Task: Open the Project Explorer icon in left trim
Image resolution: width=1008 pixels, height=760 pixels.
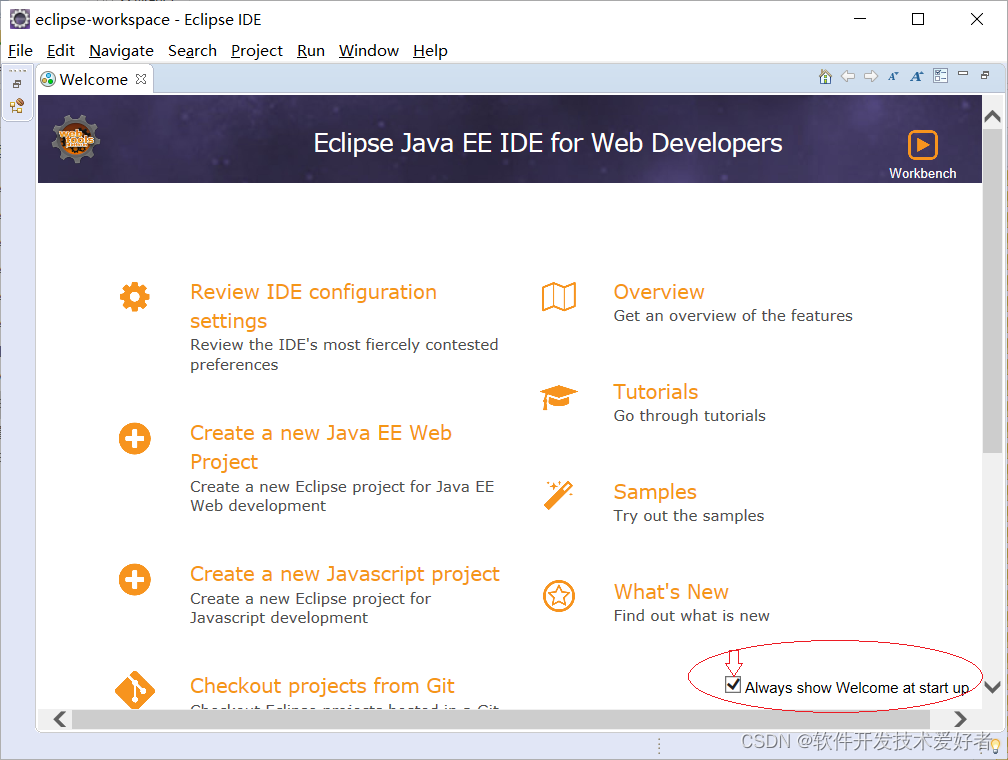Action: tap(17, 106)
